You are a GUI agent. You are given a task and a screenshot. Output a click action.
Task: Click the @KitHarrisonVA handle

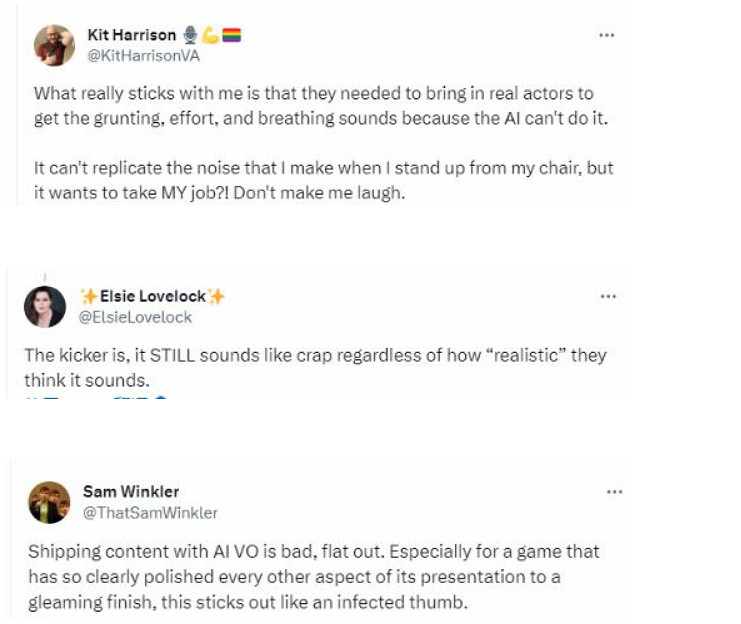tap(144, 56)
